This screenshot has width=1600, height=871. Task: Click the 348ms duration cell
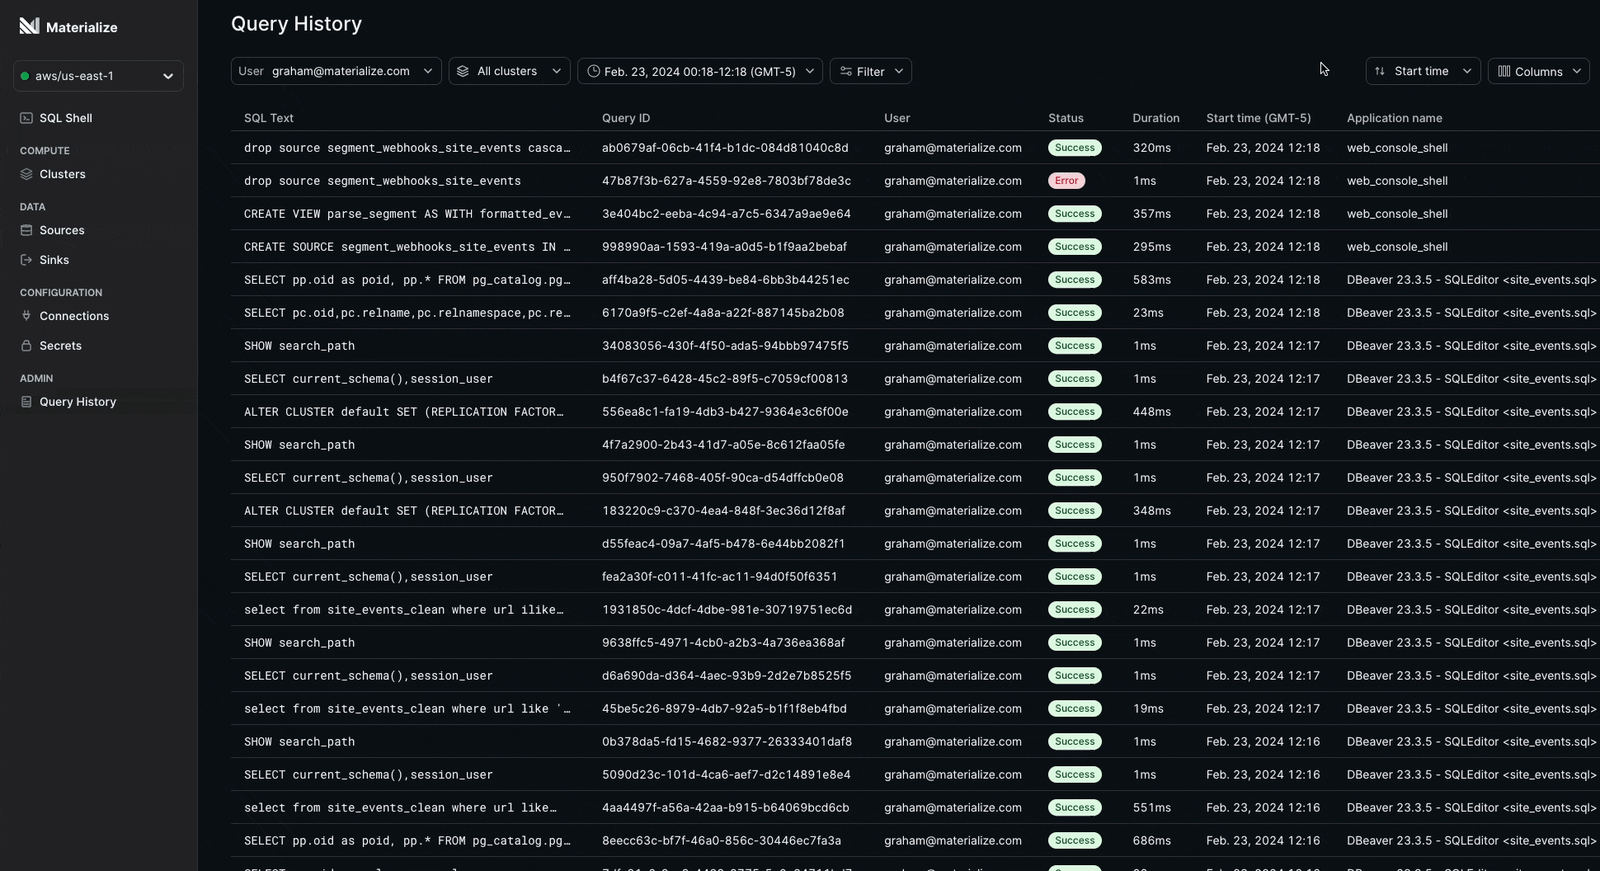pos(1152,511)
